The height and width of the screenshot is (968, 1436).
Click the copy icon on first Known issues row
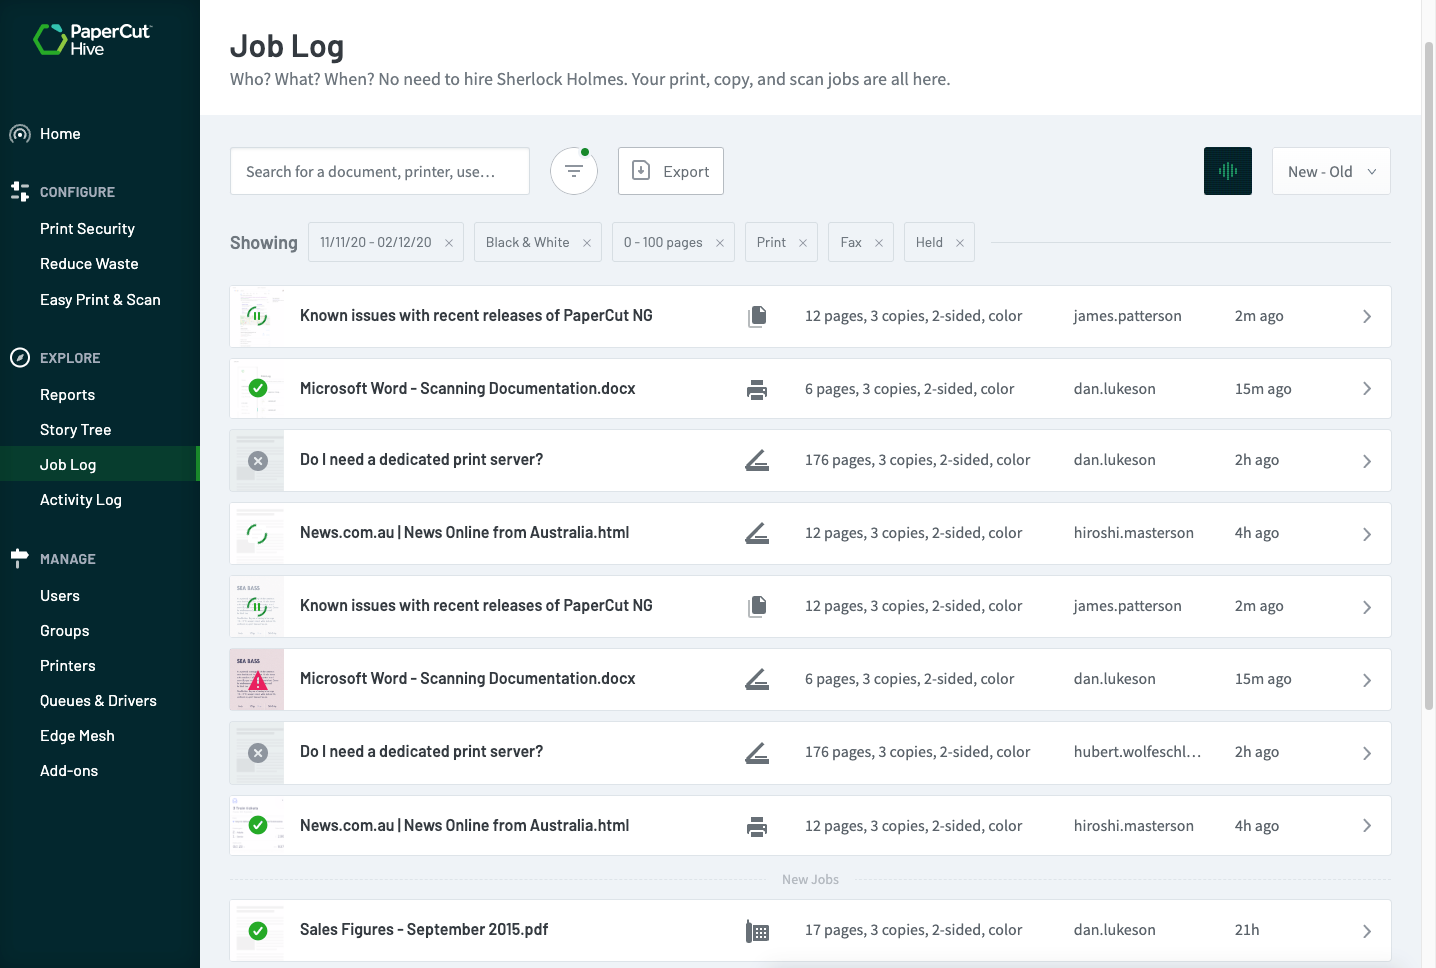(757, 316)
